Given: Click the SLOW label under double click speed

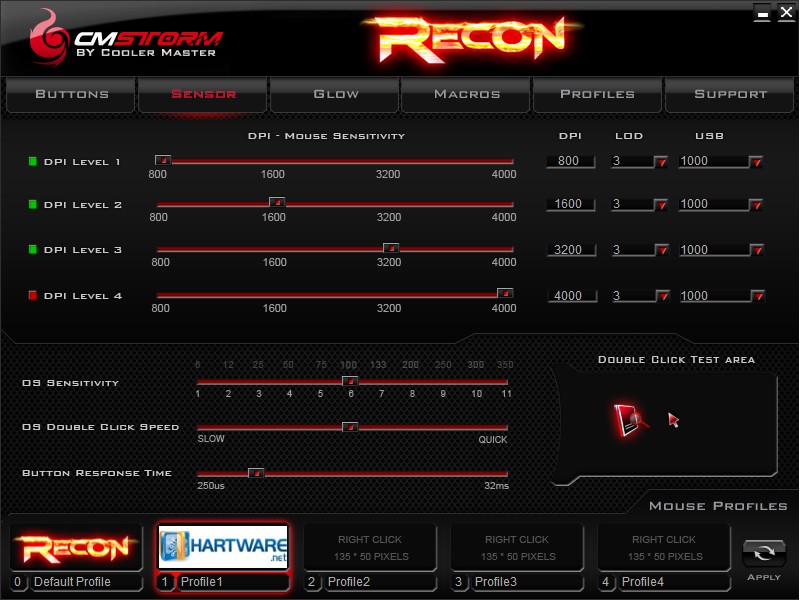Looking at the screenshot, I should coord(211,439).
